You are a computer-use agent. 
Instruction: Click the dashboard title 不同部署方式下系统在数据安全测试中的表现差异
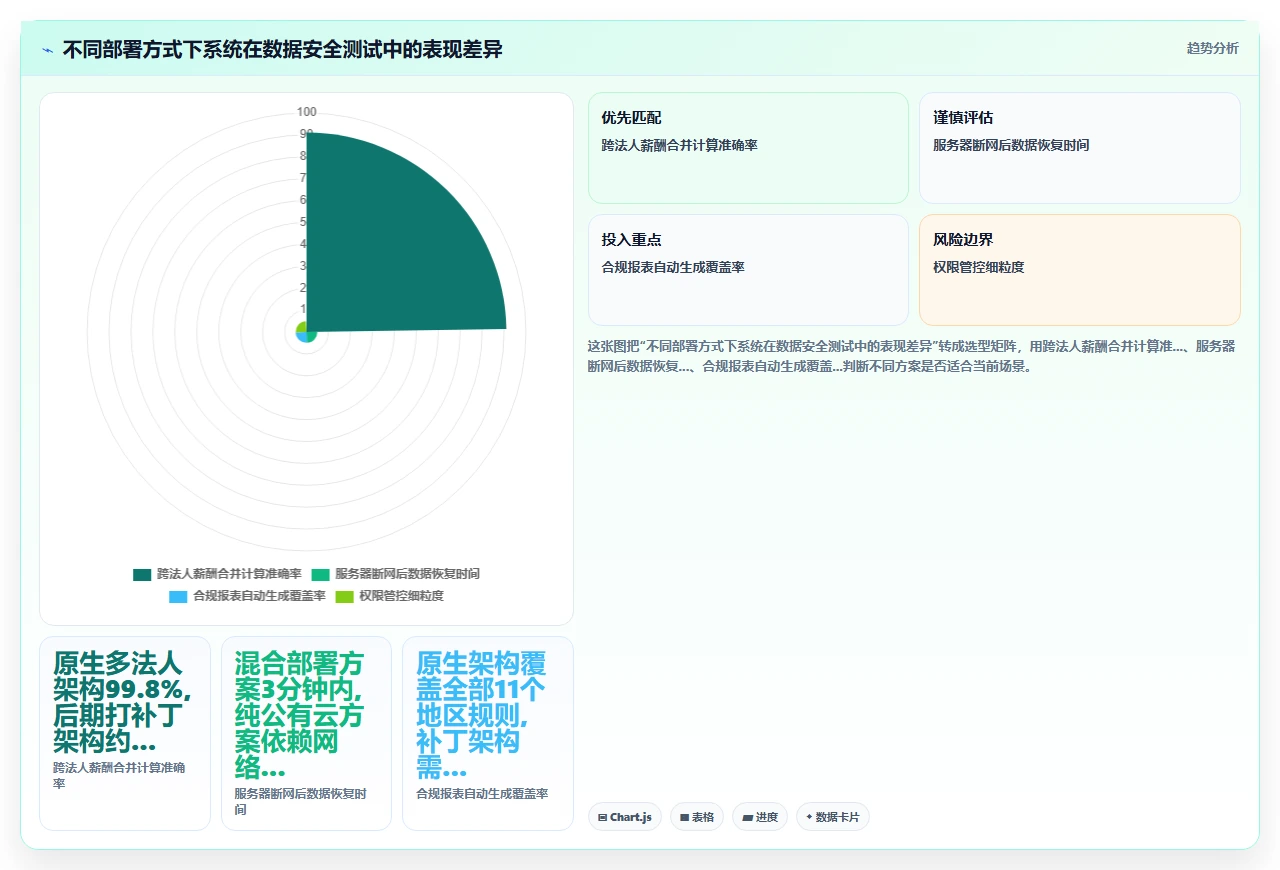click(283, 50)
